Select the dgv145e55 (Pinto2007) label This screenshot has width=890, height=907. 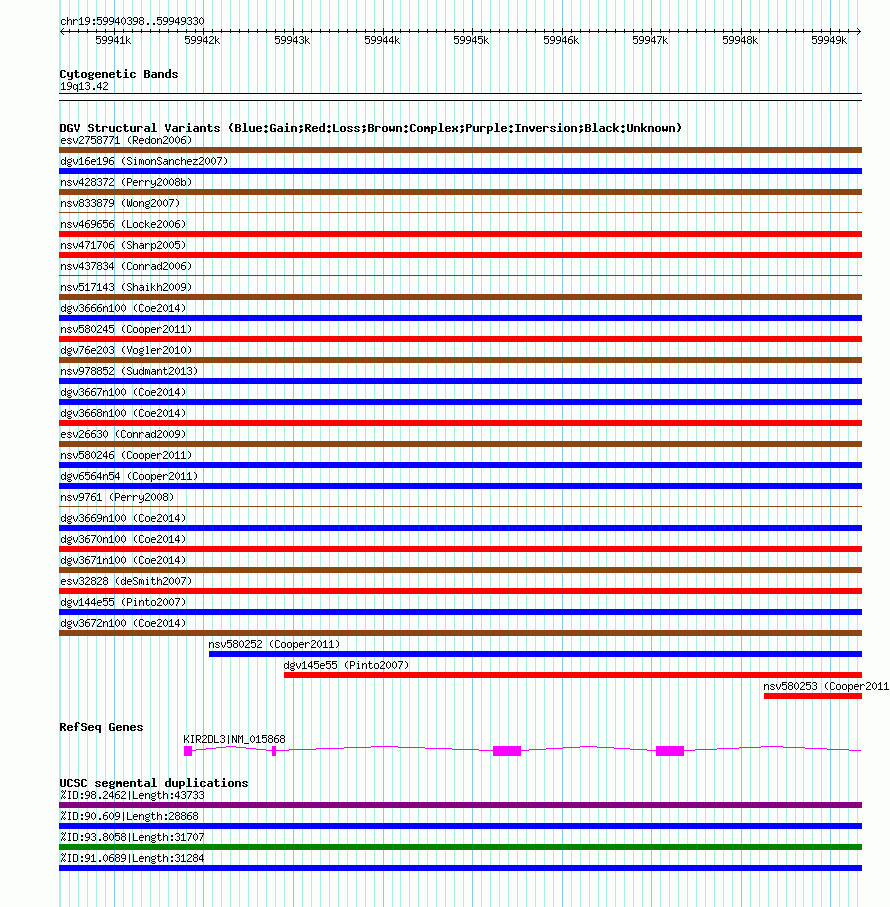(346, 665)
